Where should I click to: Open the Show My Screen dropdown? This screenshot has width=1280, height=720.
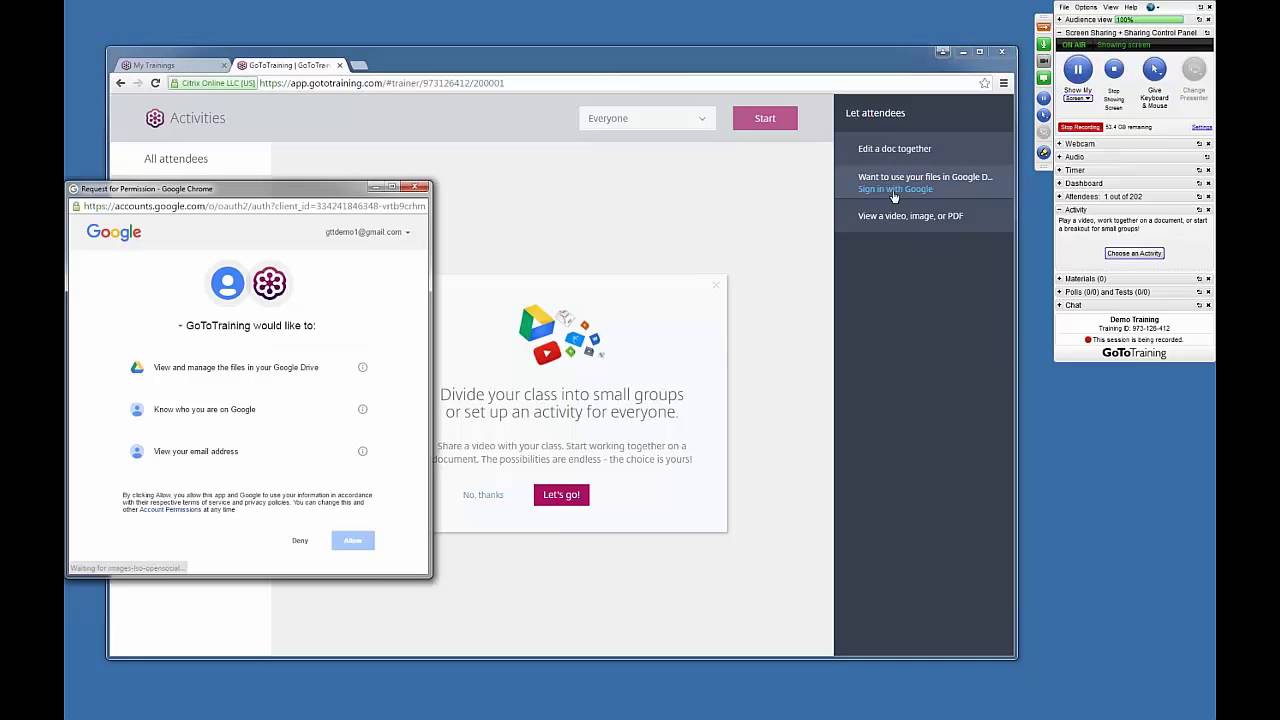tap(1078, 99)
